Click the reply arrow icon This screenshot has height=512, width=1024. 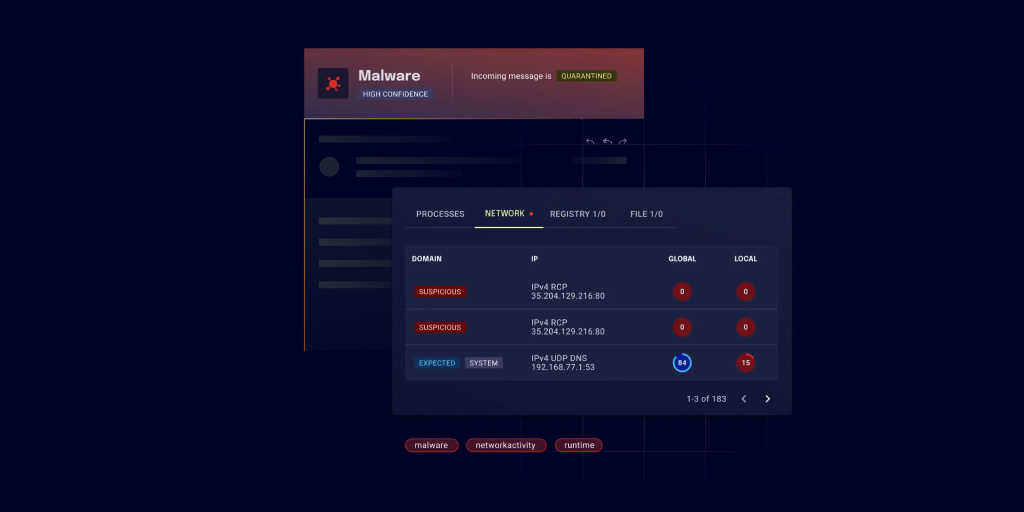tap(590, 142)
